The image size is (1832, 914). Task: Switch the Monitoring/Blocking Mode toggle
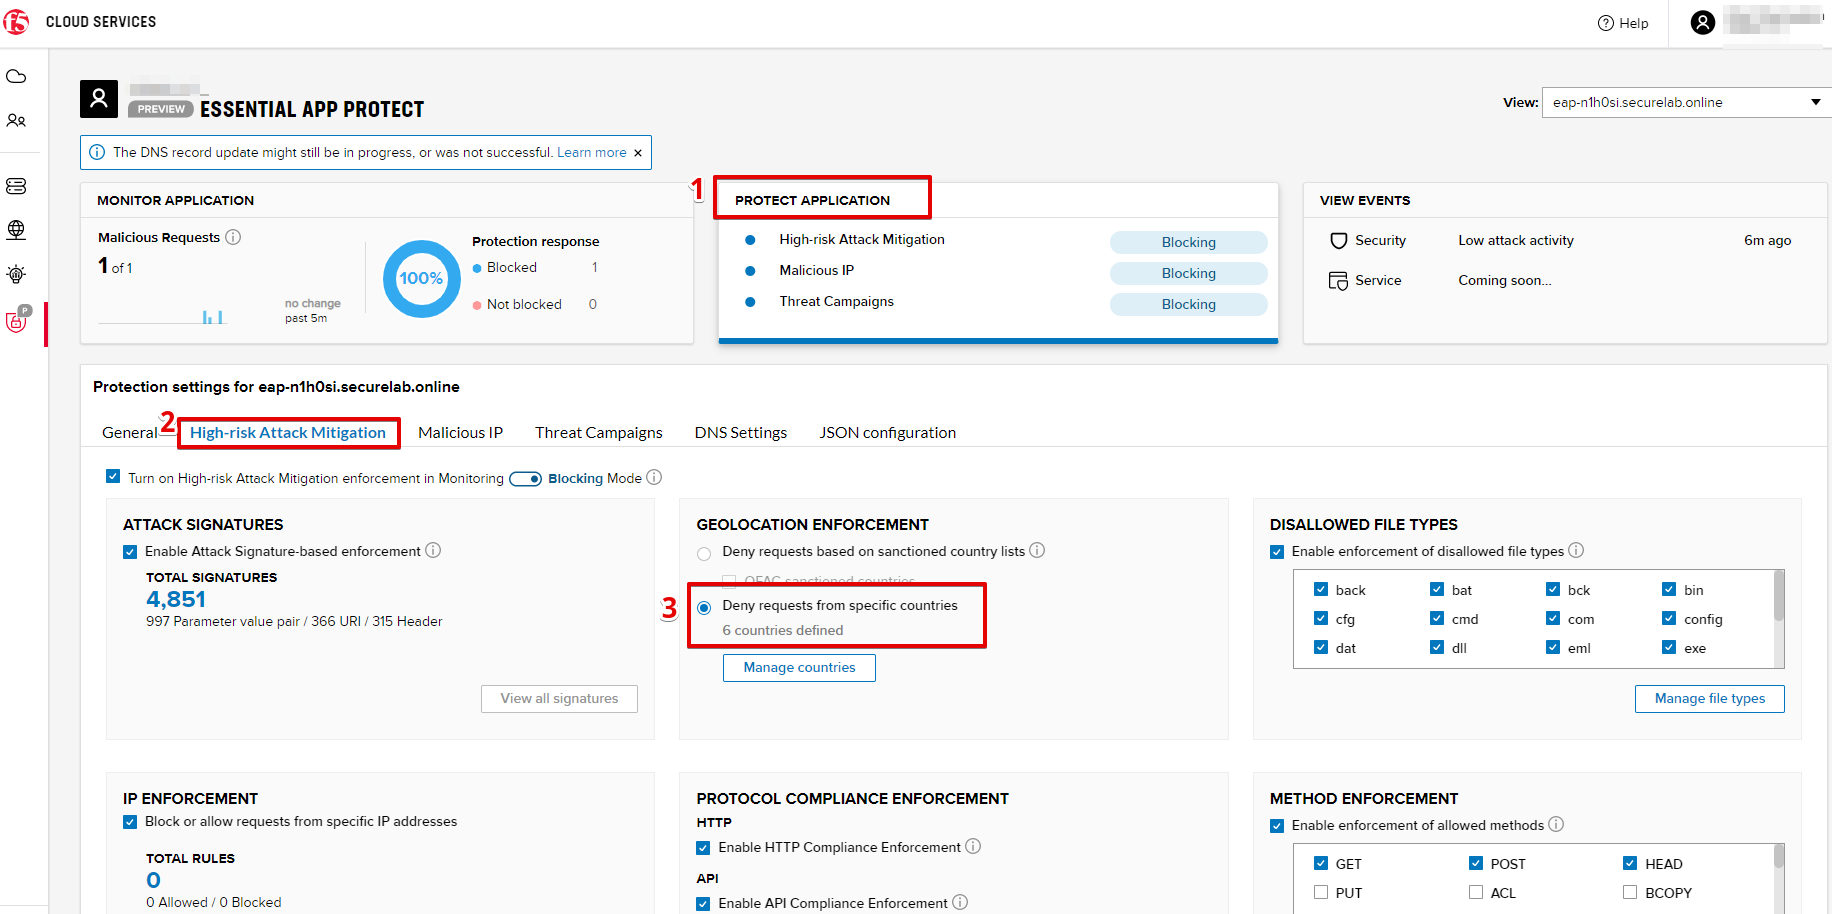click(x=525, y=479)
